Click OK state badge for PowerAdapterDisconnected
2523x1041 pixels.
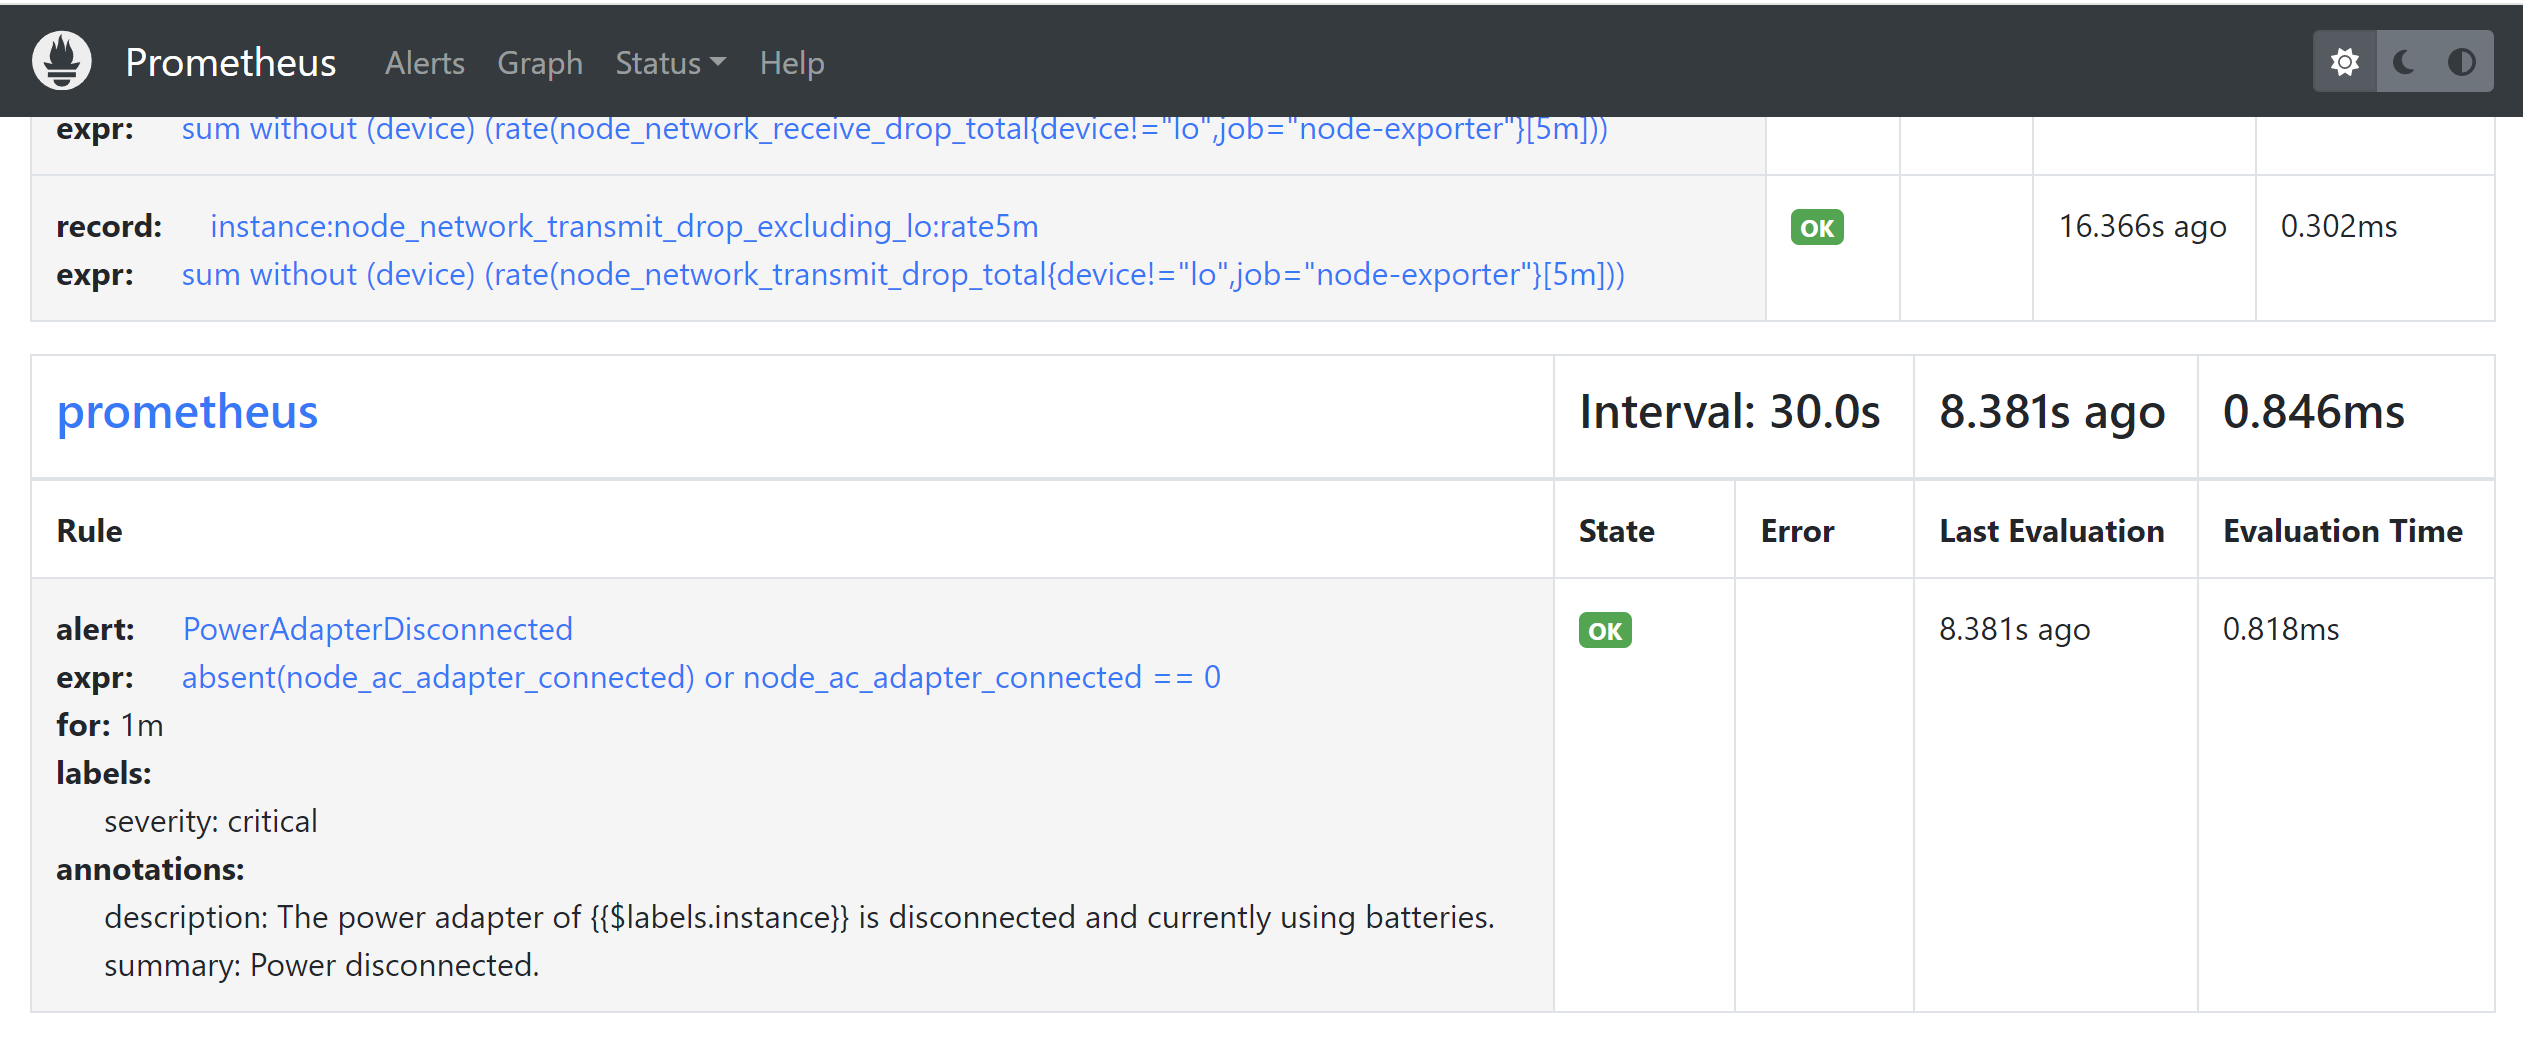pos(1604,631)
